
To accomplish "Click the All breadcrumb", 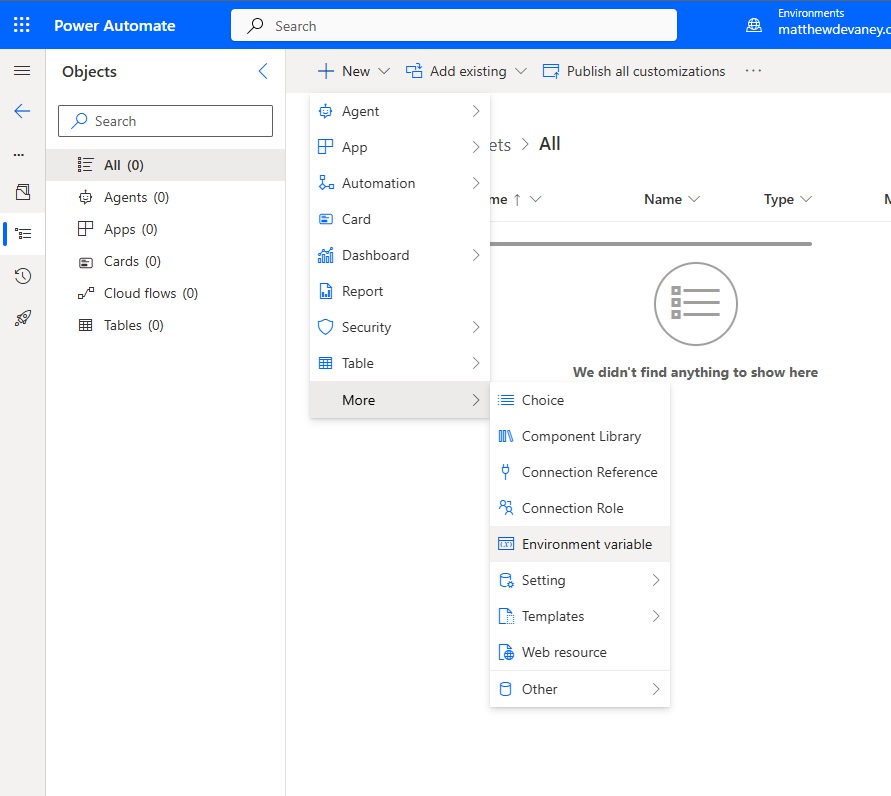I will pyautogui.click(x=549, y=144).
